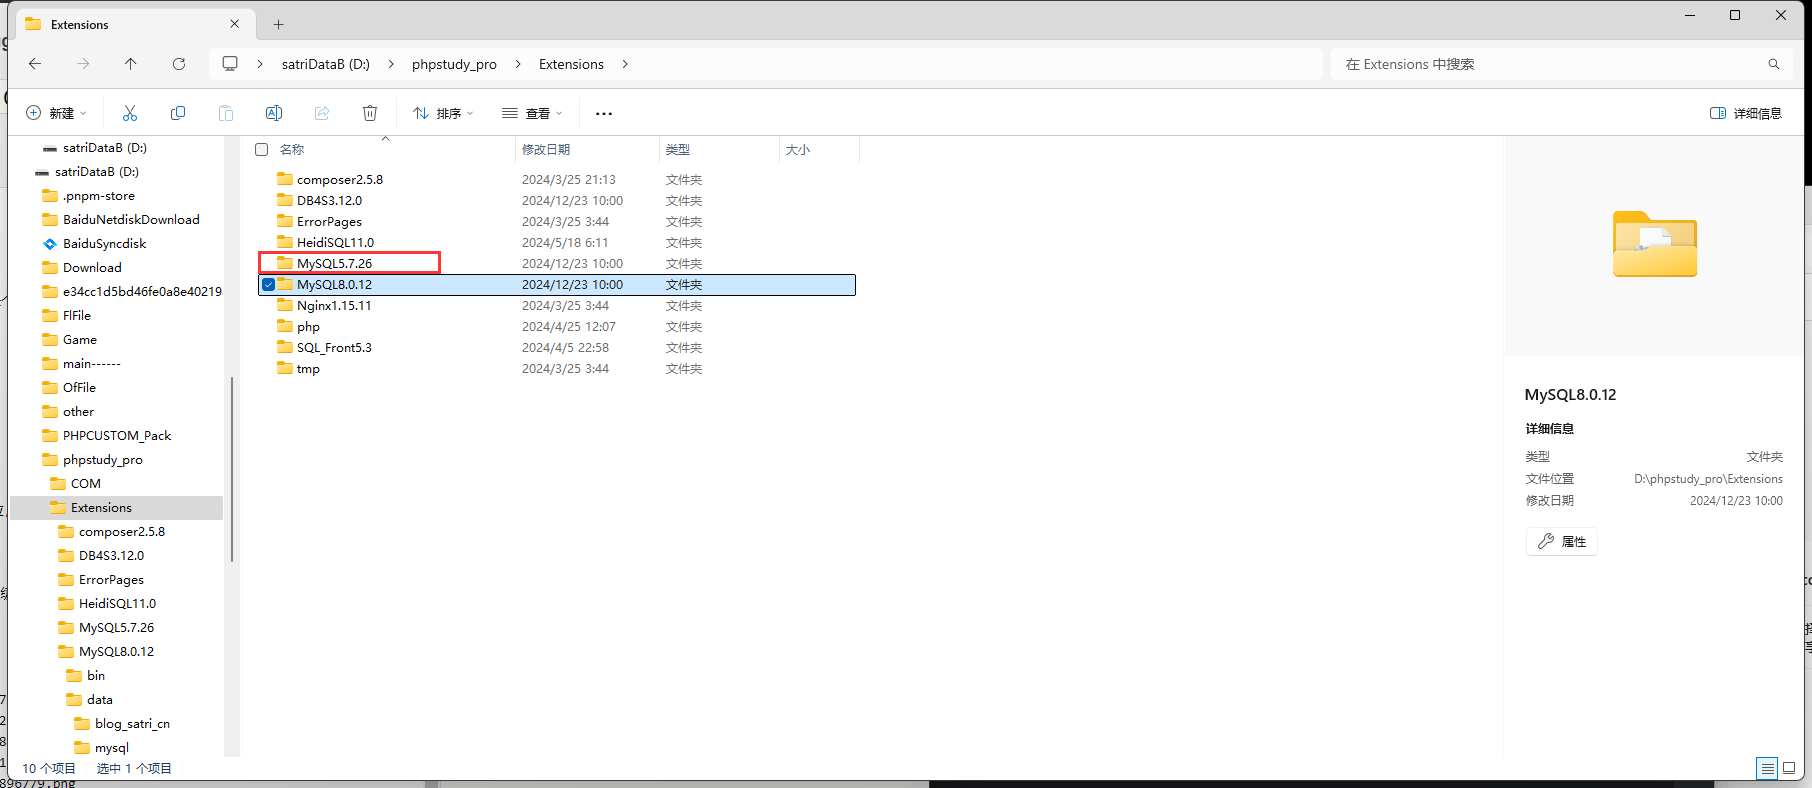Expand the chevron after phpstudy_pro in address bar

(x=518, y=64)
